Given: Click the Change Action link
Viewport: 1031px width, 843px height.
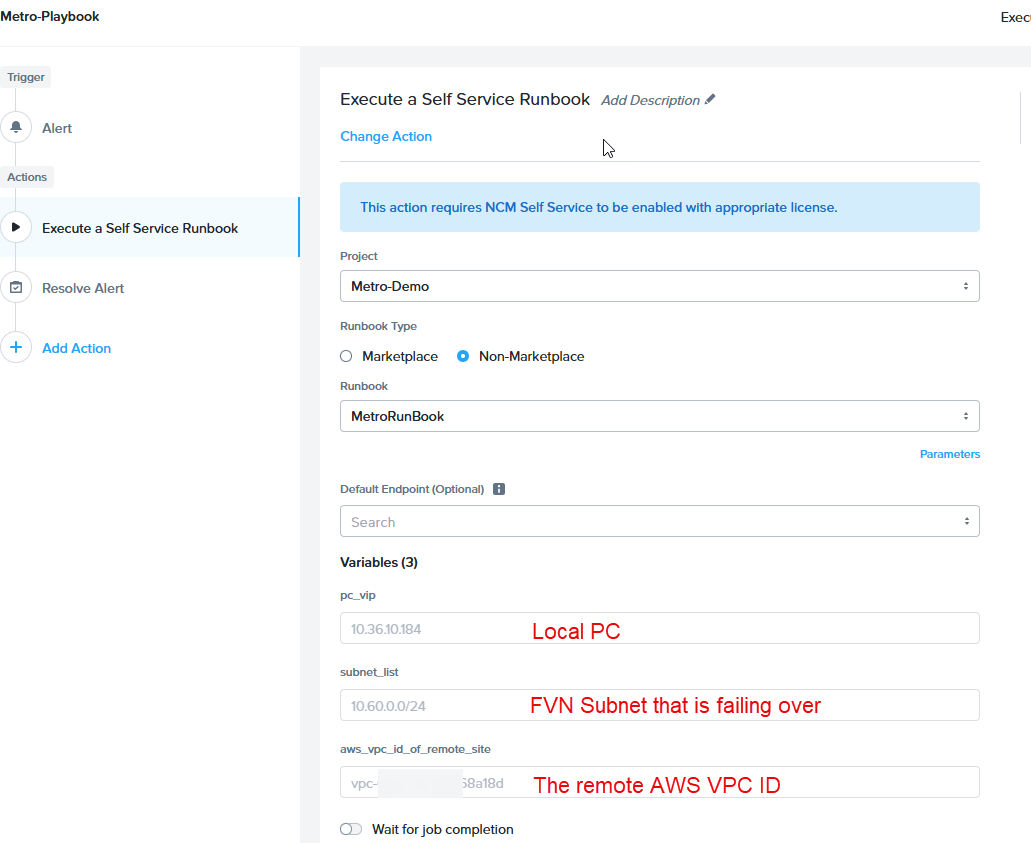Looking at the screenshot, I should tap(386, 136).
